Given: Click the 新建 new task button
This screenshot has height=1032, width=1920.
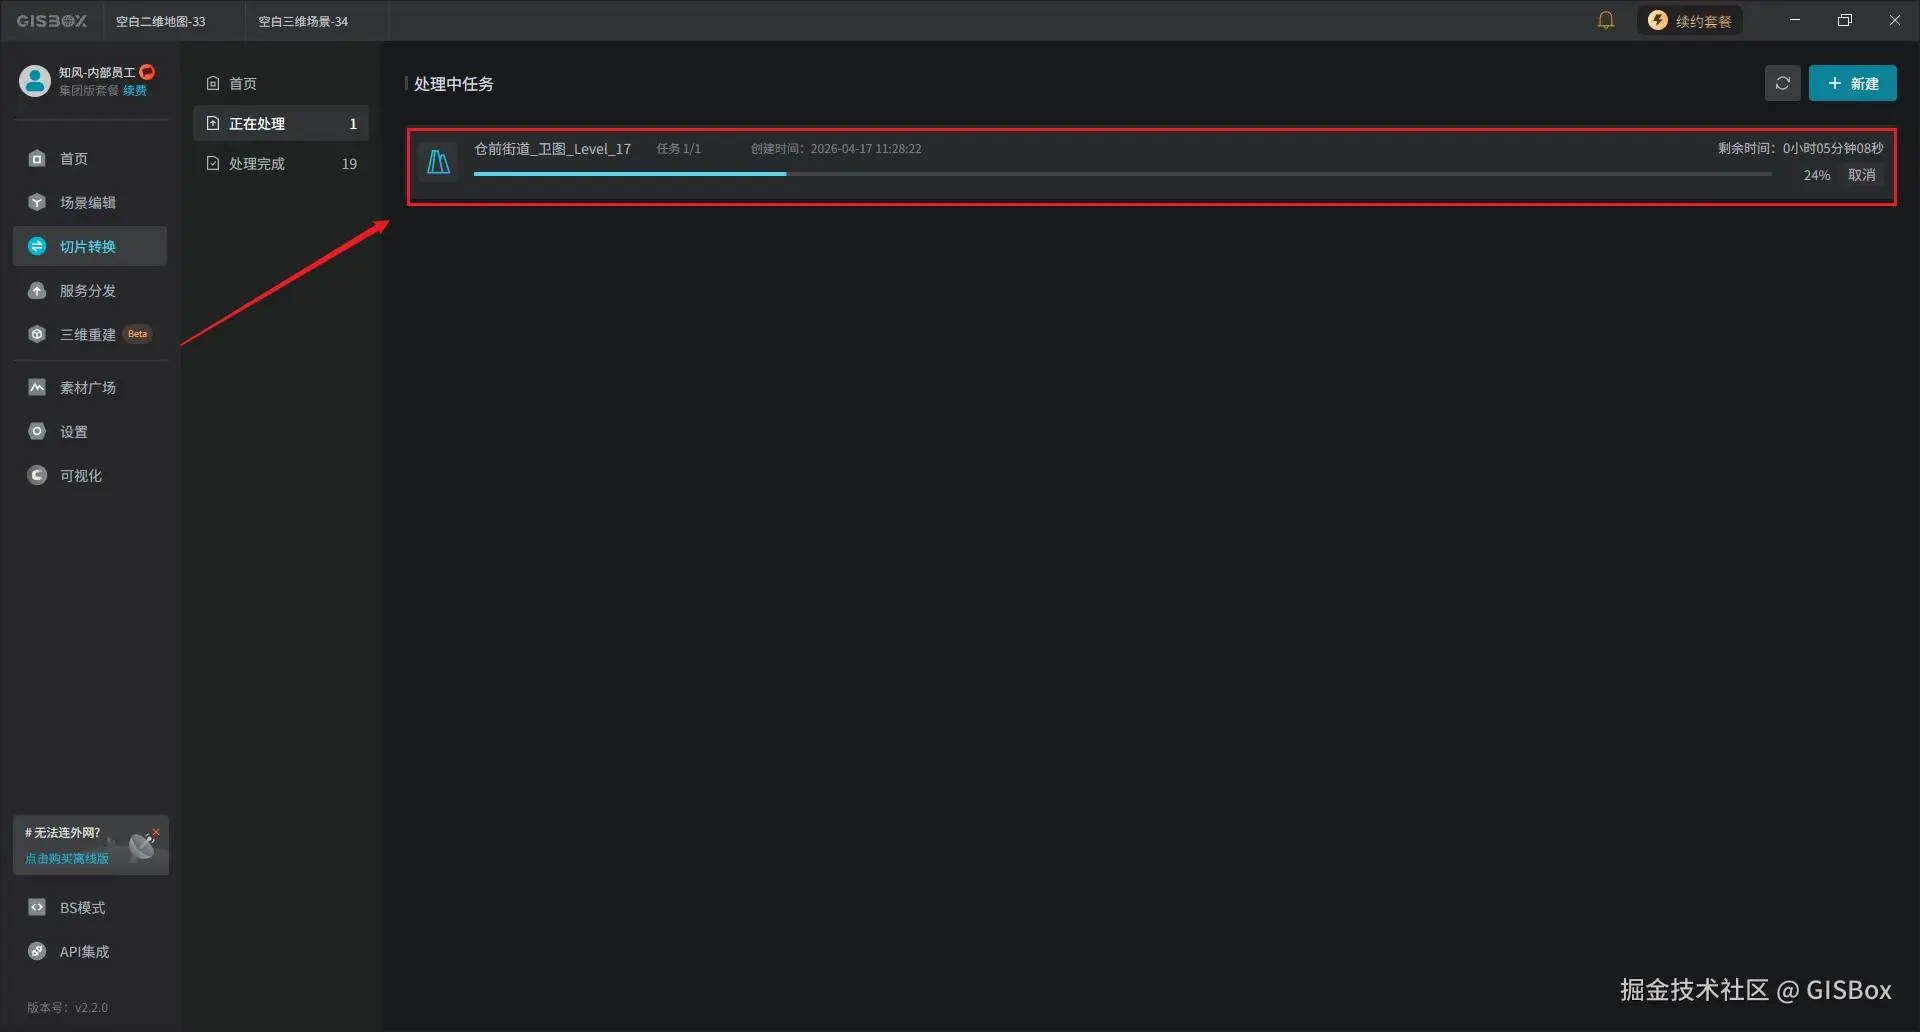Looking at the screenshot, I should coord(1853,83).
